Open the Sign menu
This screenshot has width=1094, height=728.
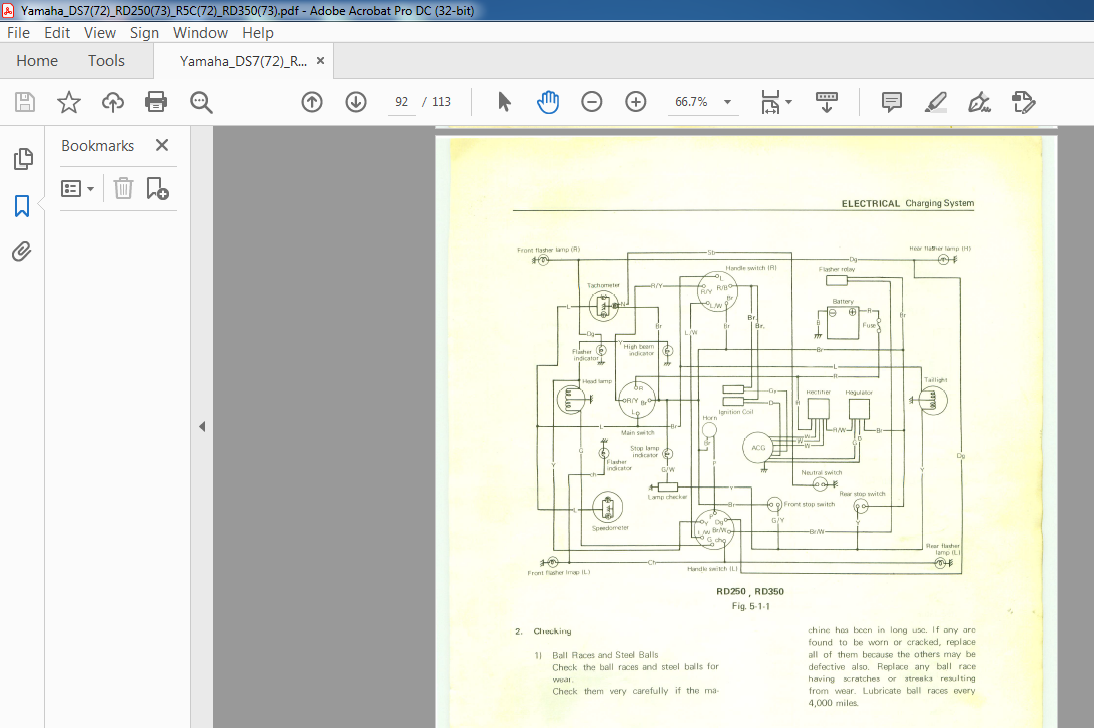(x=144, y=33)
